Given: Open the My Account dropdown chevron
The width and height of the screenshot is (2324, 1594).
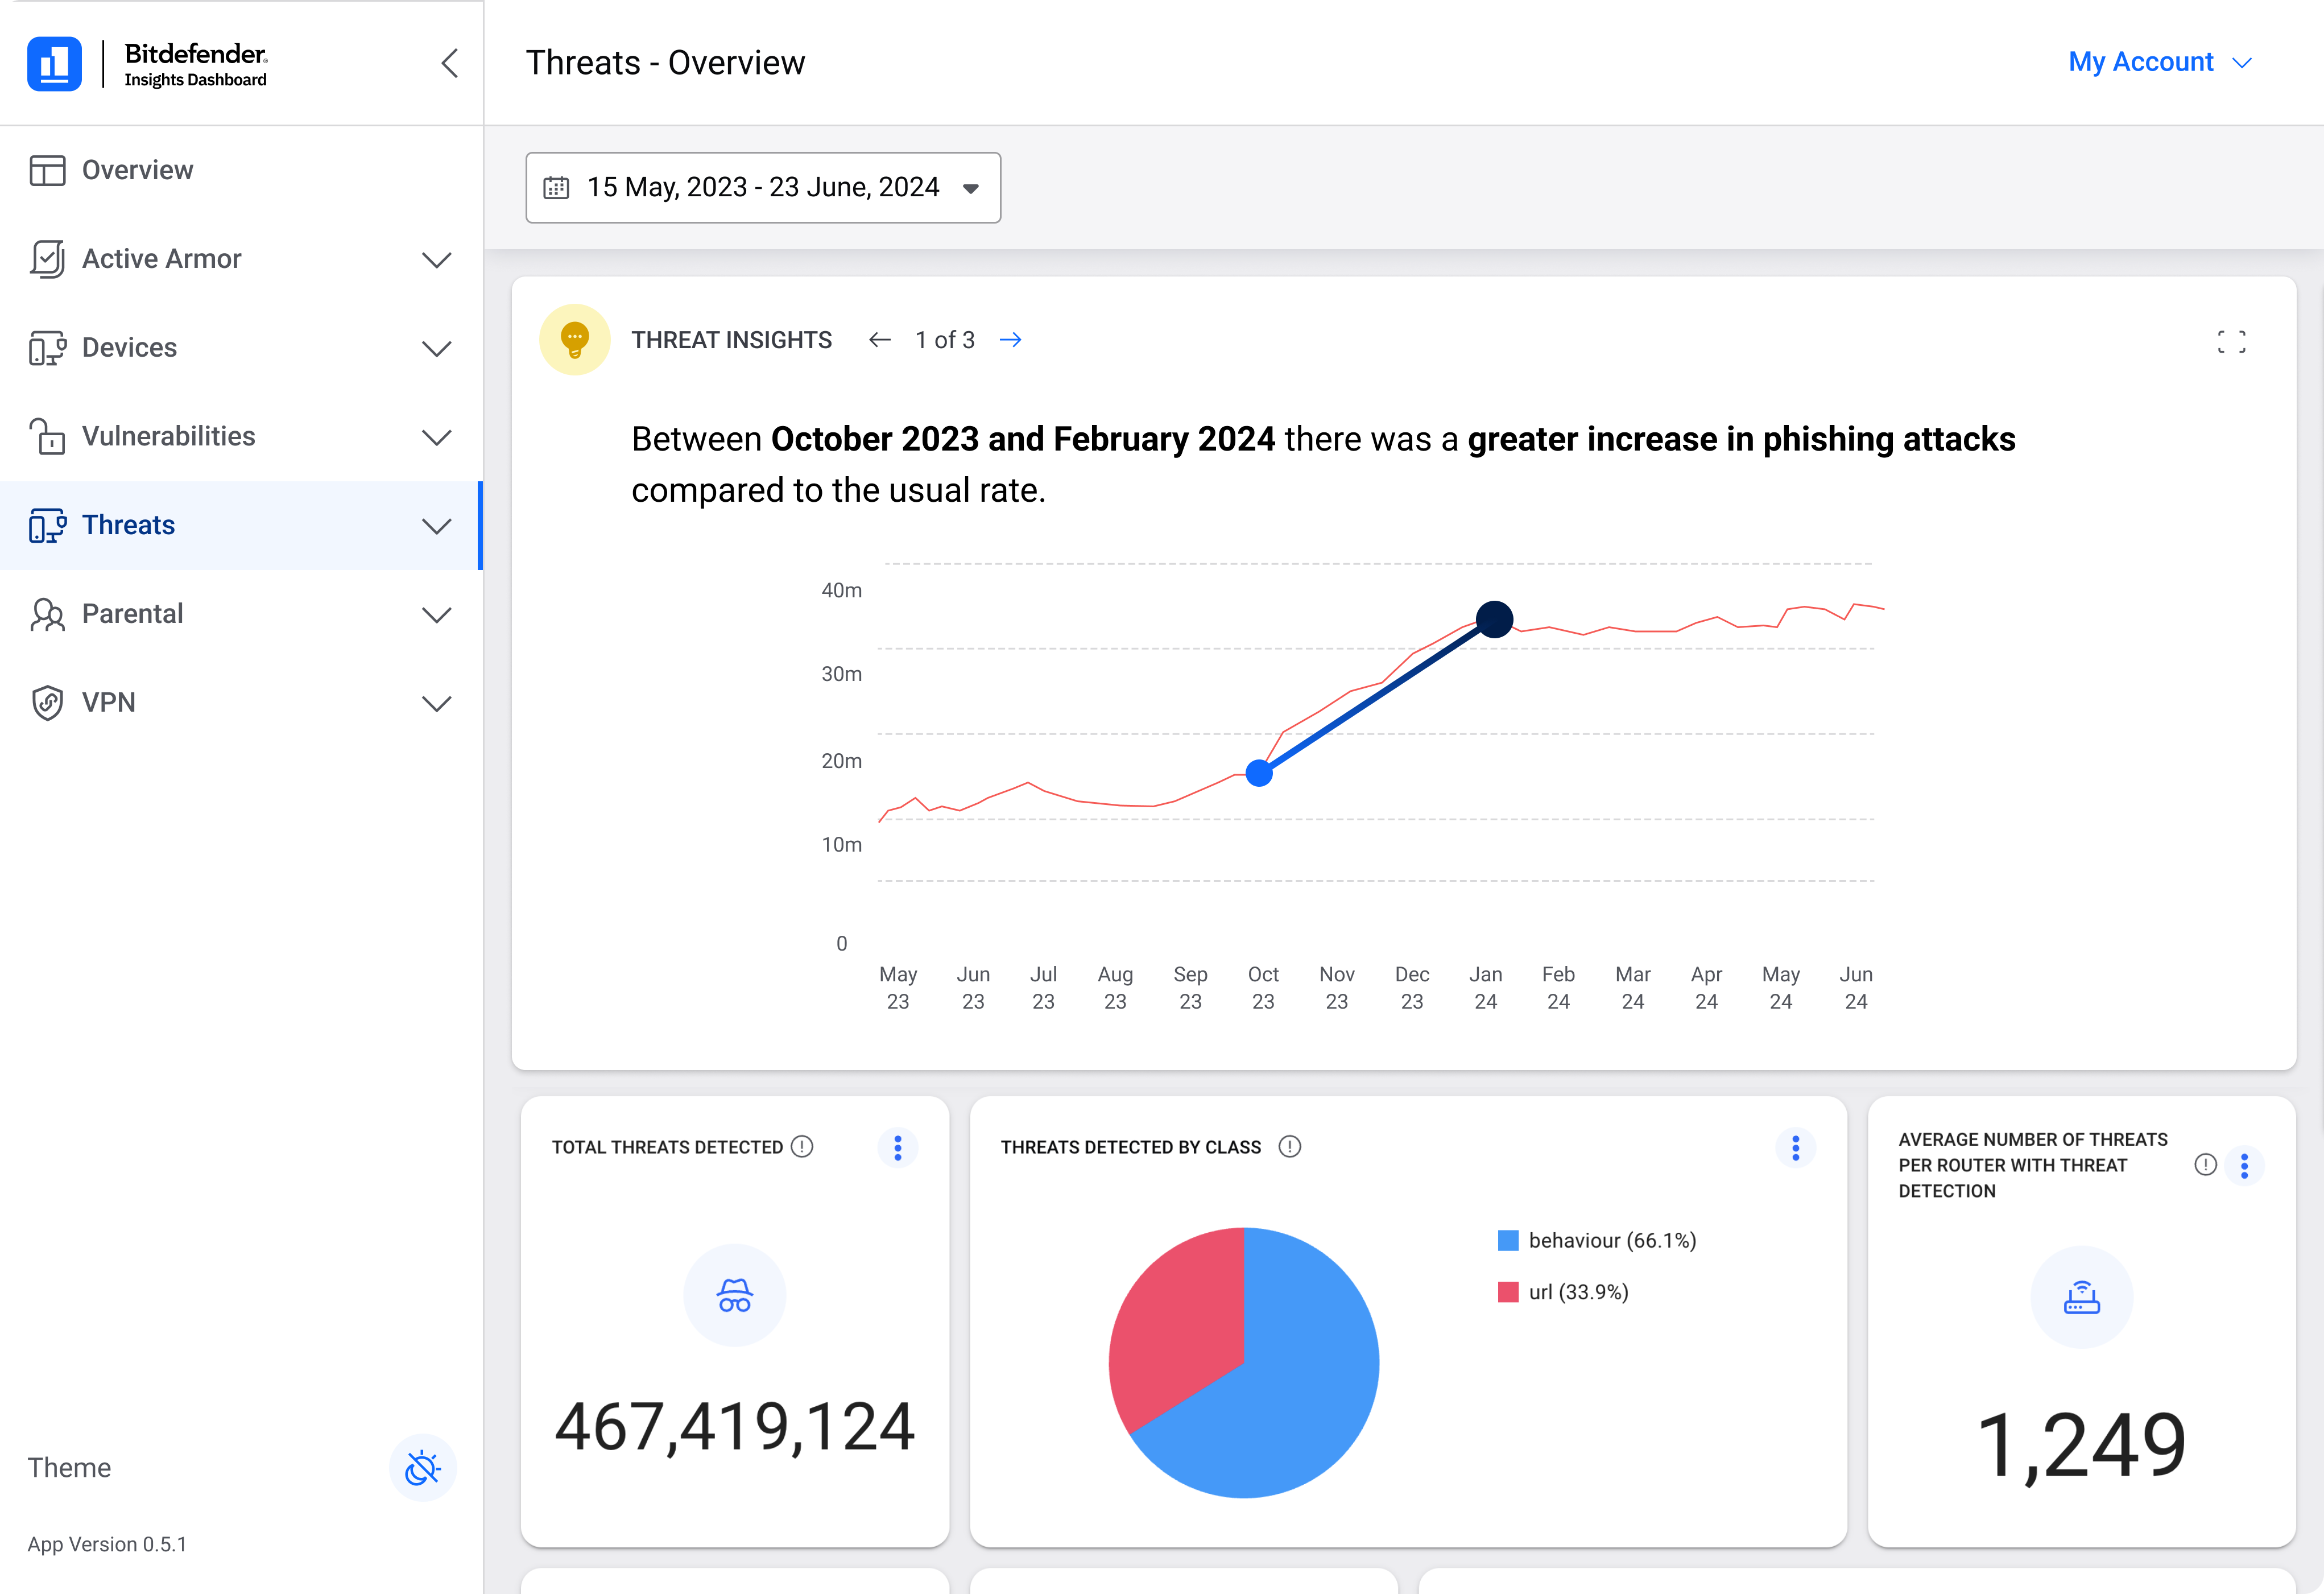Looking at the screenshot, I should (x=2242, y=63).
